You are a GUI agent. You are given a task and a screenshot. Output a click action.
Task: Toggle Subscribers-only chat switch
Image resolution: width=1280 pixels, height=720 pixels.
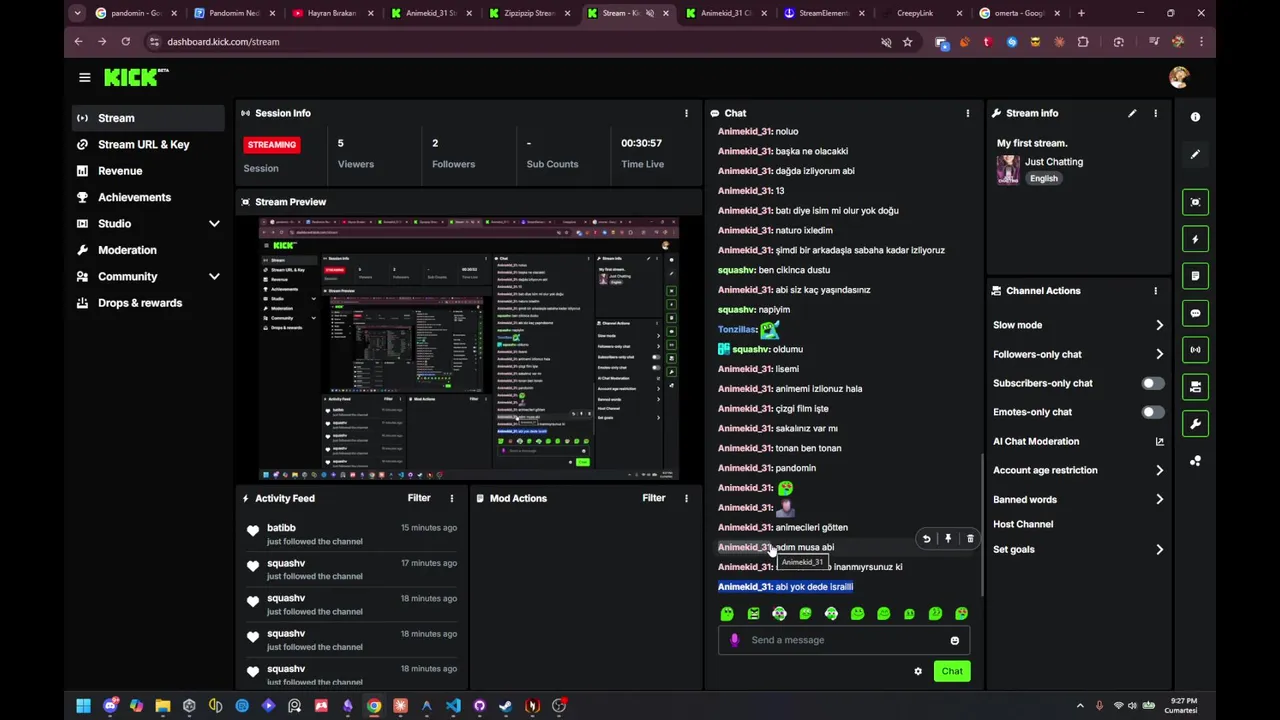tap(1153, 383)
